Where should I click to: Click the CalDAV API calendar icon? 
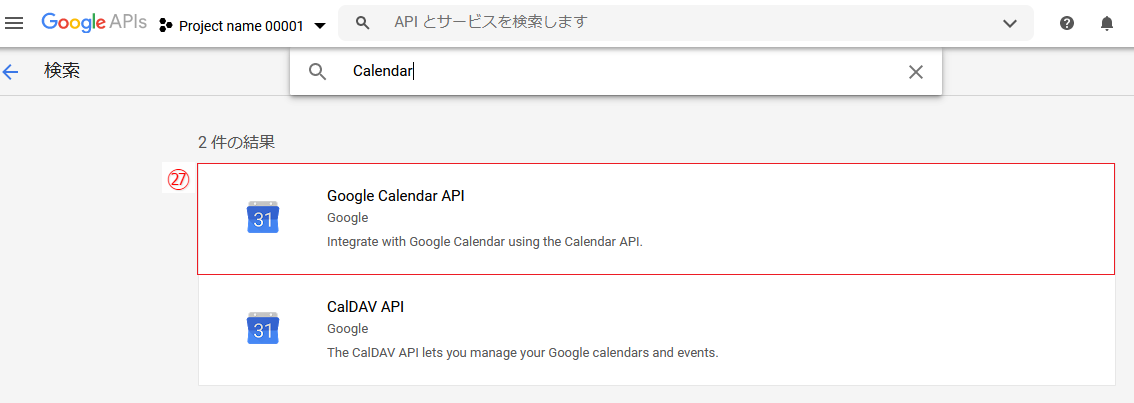tap(262, 328)
